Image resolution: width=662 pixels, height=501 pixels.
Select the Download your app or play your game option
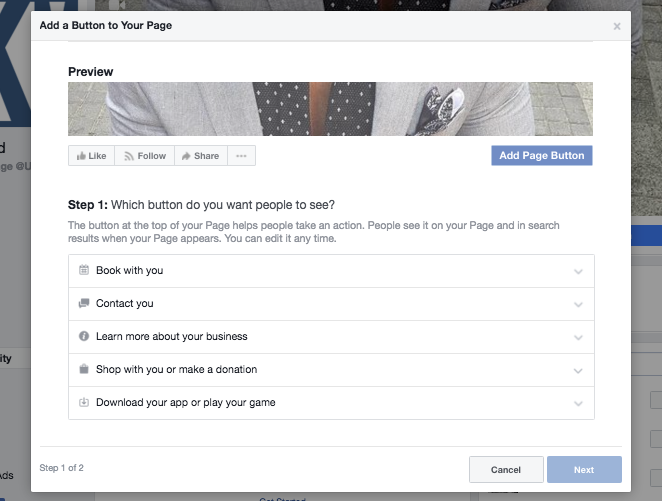click(185, 403)
